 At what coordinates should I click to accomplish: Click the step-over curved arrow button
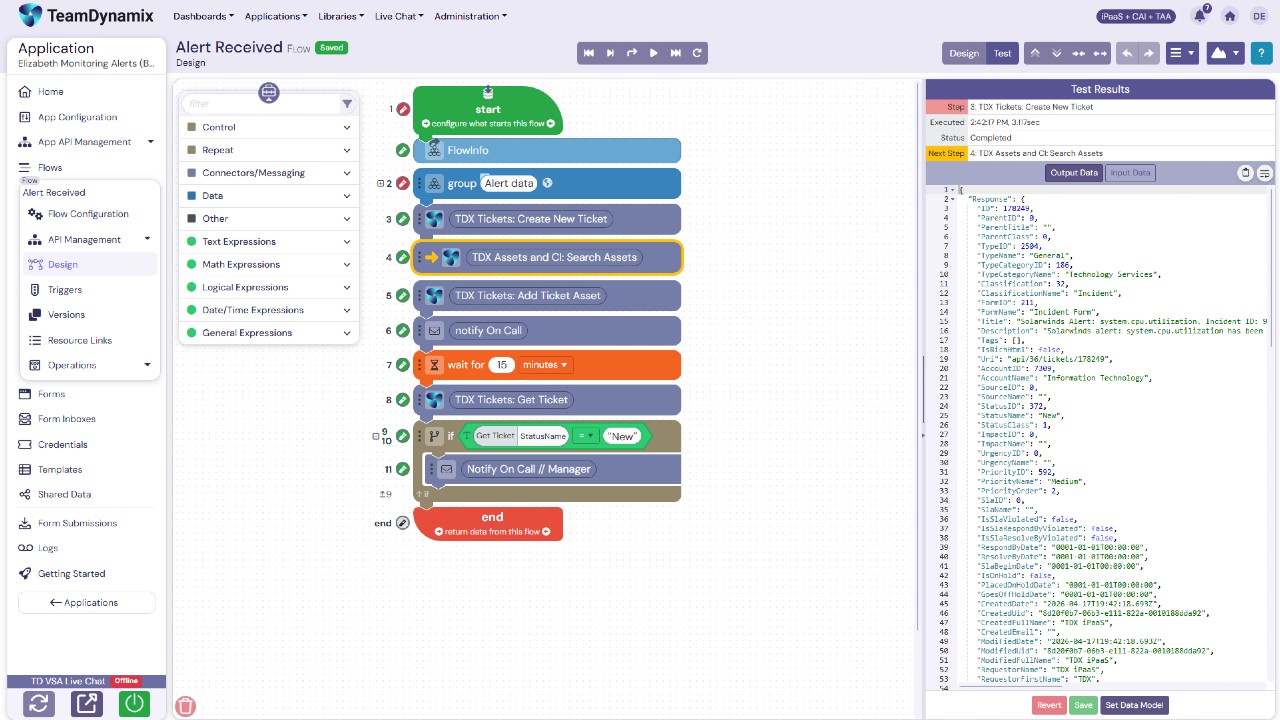(632, 53)
